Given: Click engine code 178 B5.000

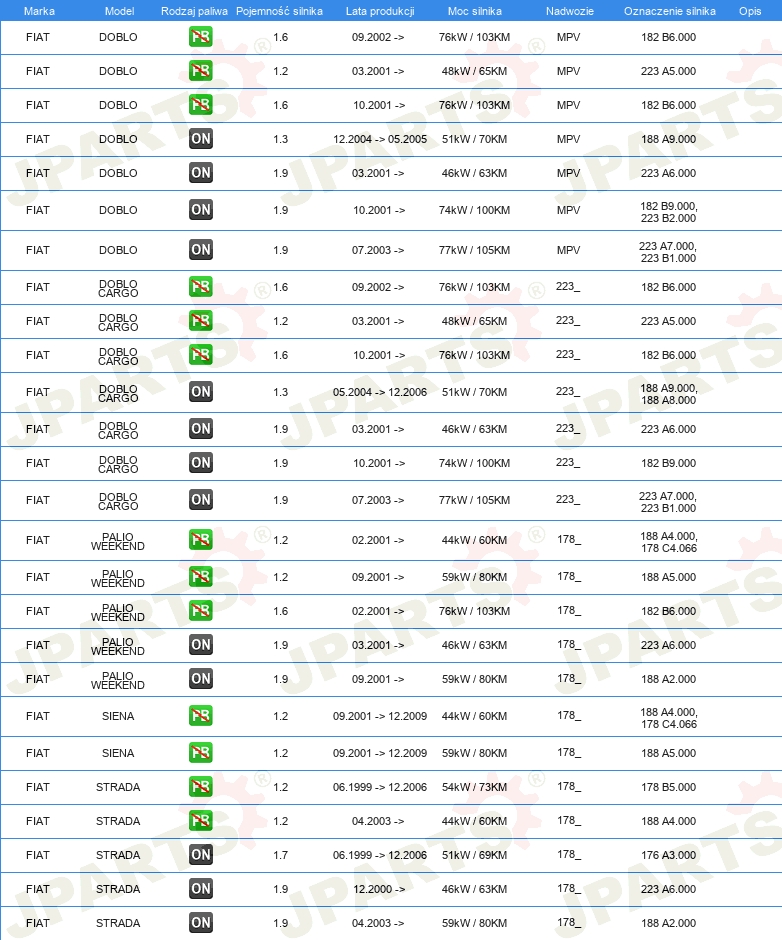Looking at the screenshot, I should pyautogui.click(x=669, y=787).
